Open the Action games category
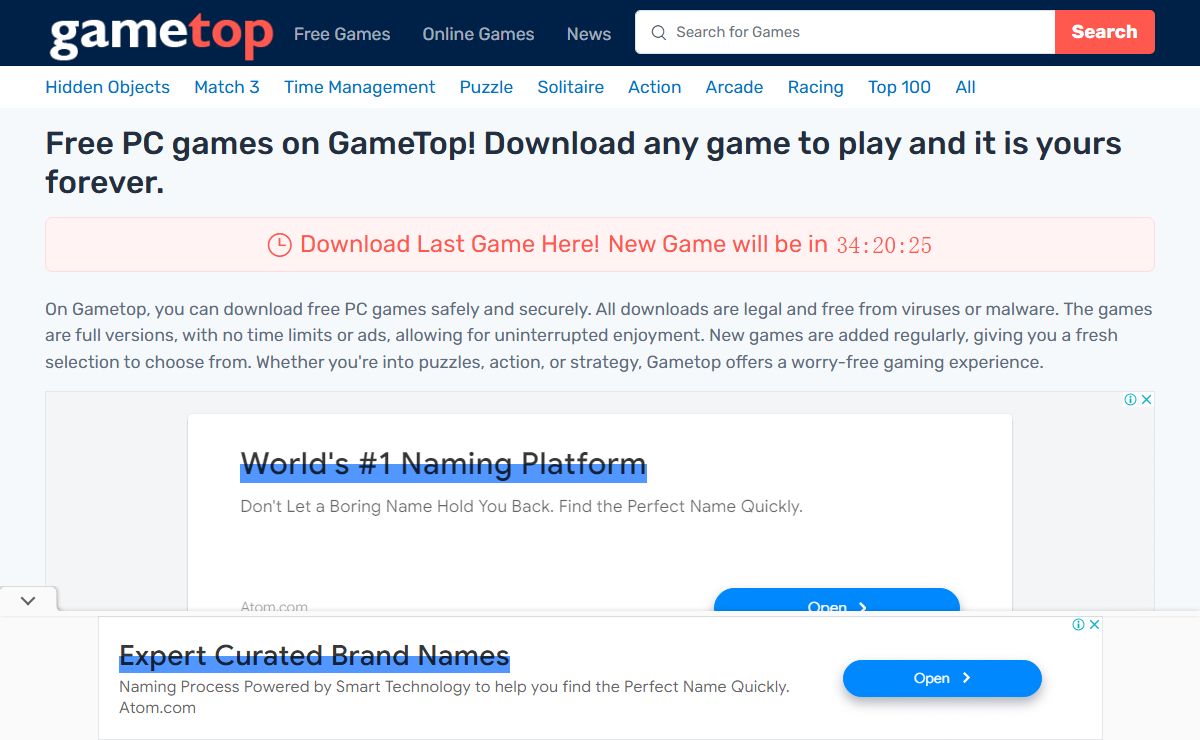 (655, 87)
